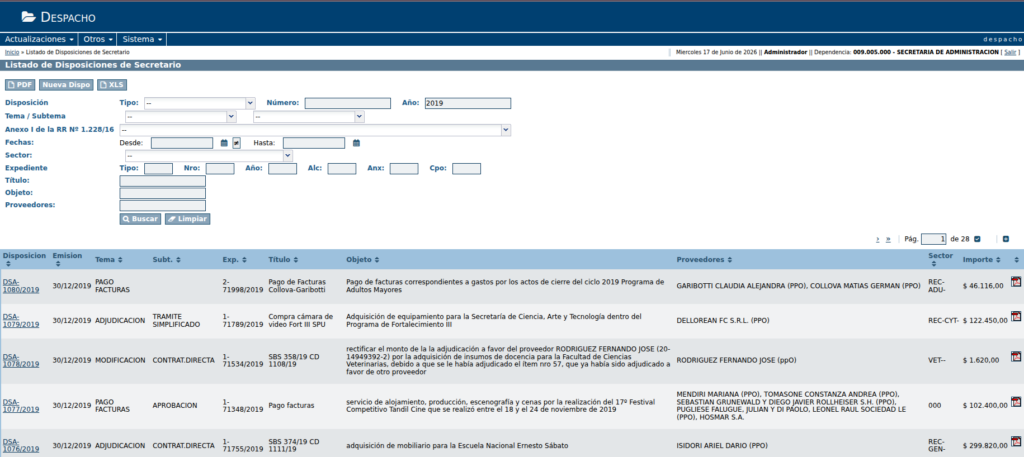Viewport: 1024px width, 457px height.
Task: Click the Año field containing 2019
Action: [x=468, y=103]
